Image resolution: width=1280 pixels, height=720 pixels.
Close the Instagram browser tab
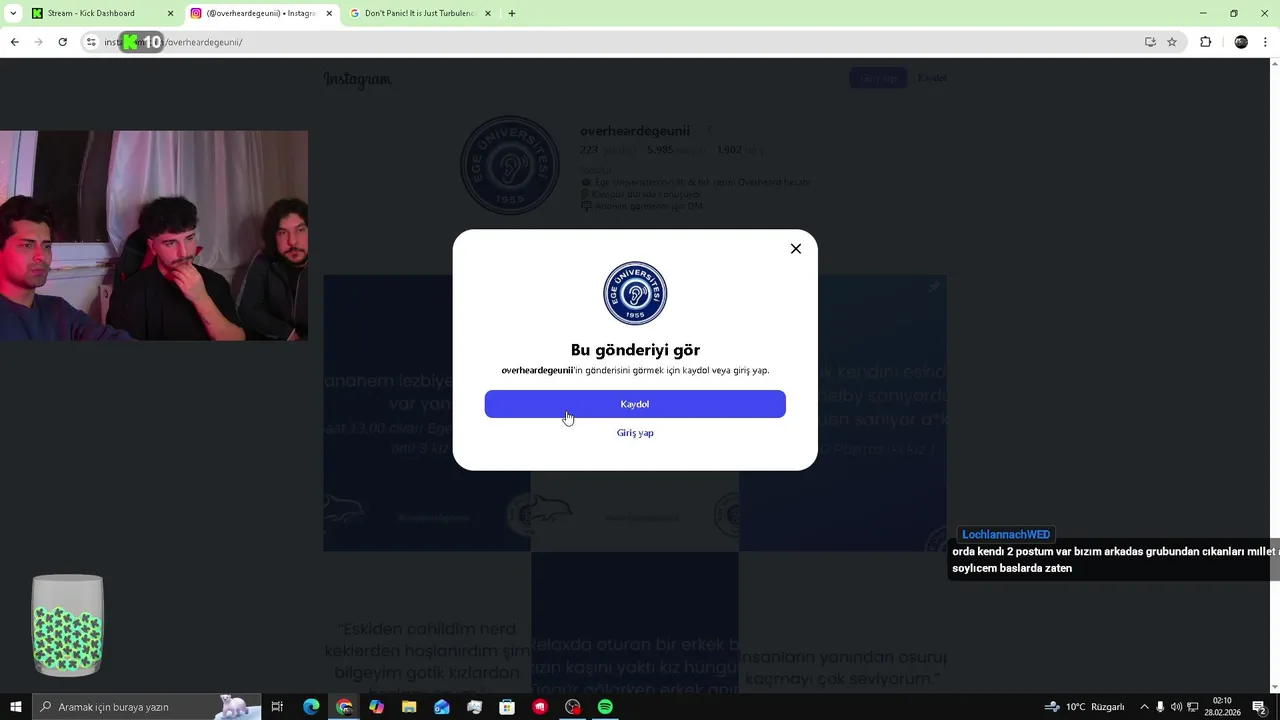329,13
